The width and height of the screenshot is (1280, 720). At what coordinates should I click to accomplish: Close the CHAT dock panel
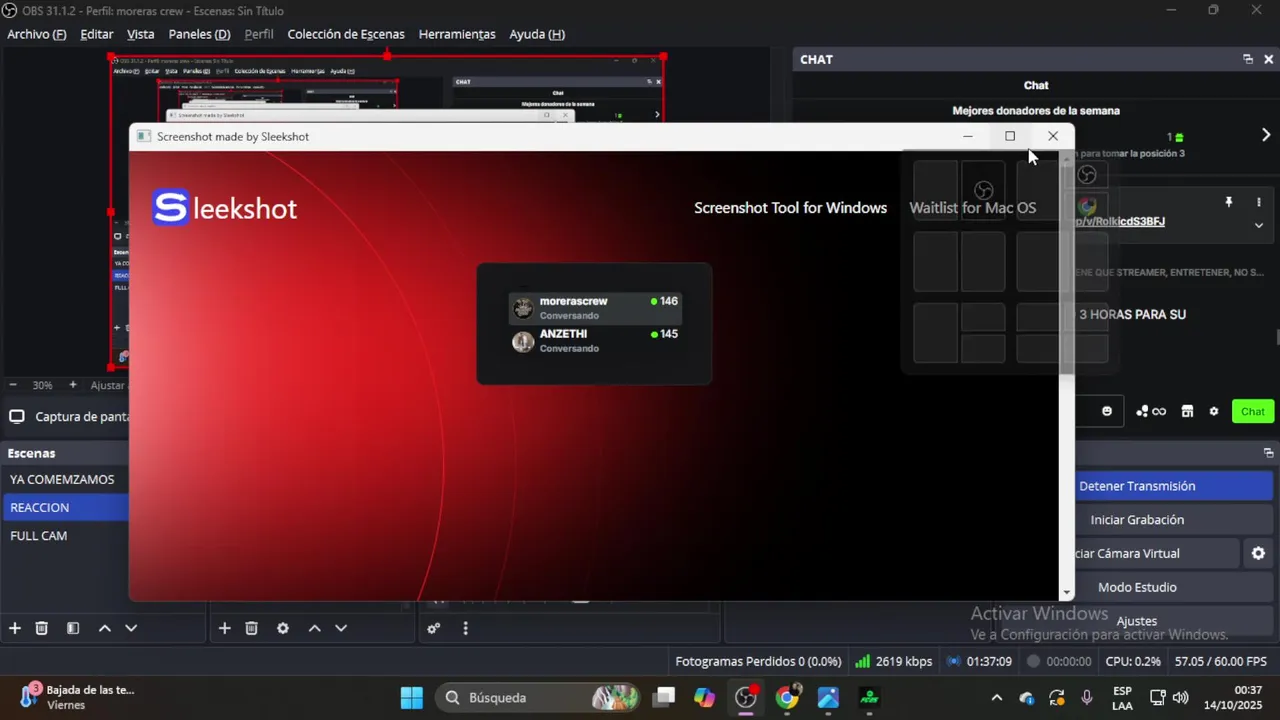1268,59
